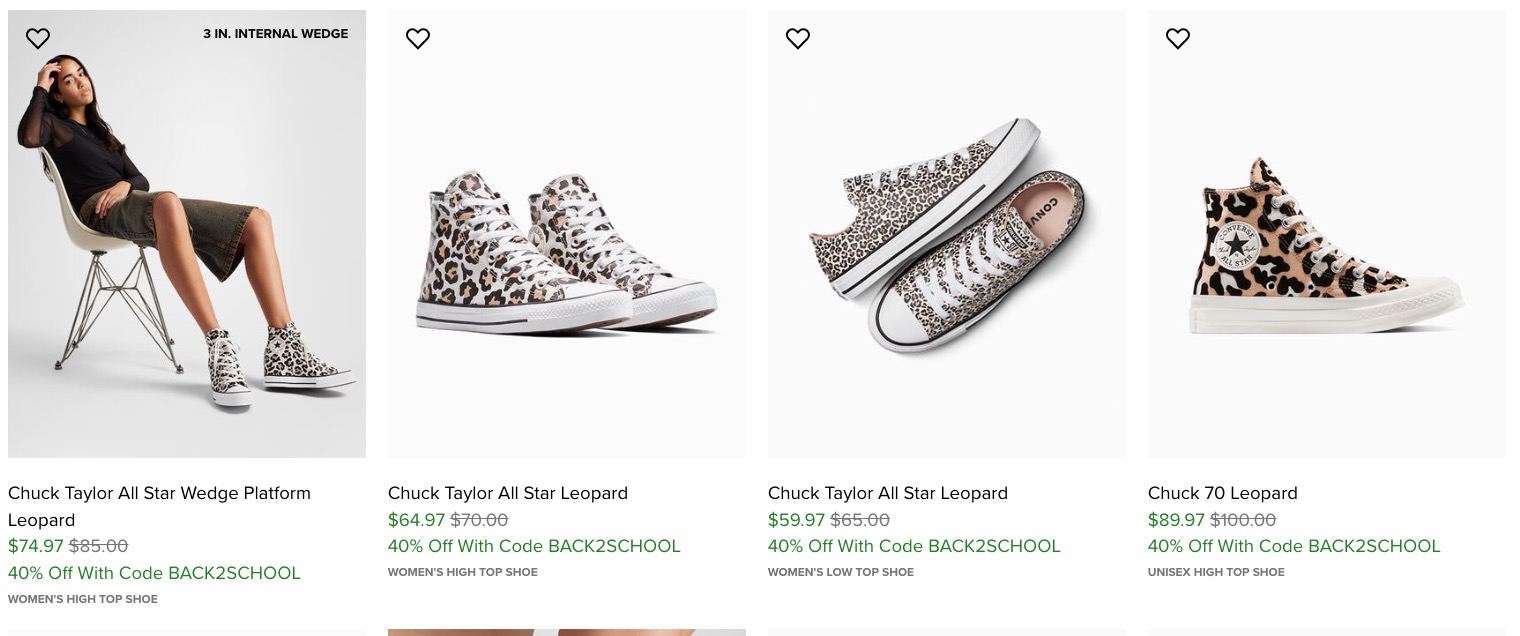Click the women's high top Leopard product name
The width and height of the screenshot is (1520, 636).
click(x=507, y=493)
